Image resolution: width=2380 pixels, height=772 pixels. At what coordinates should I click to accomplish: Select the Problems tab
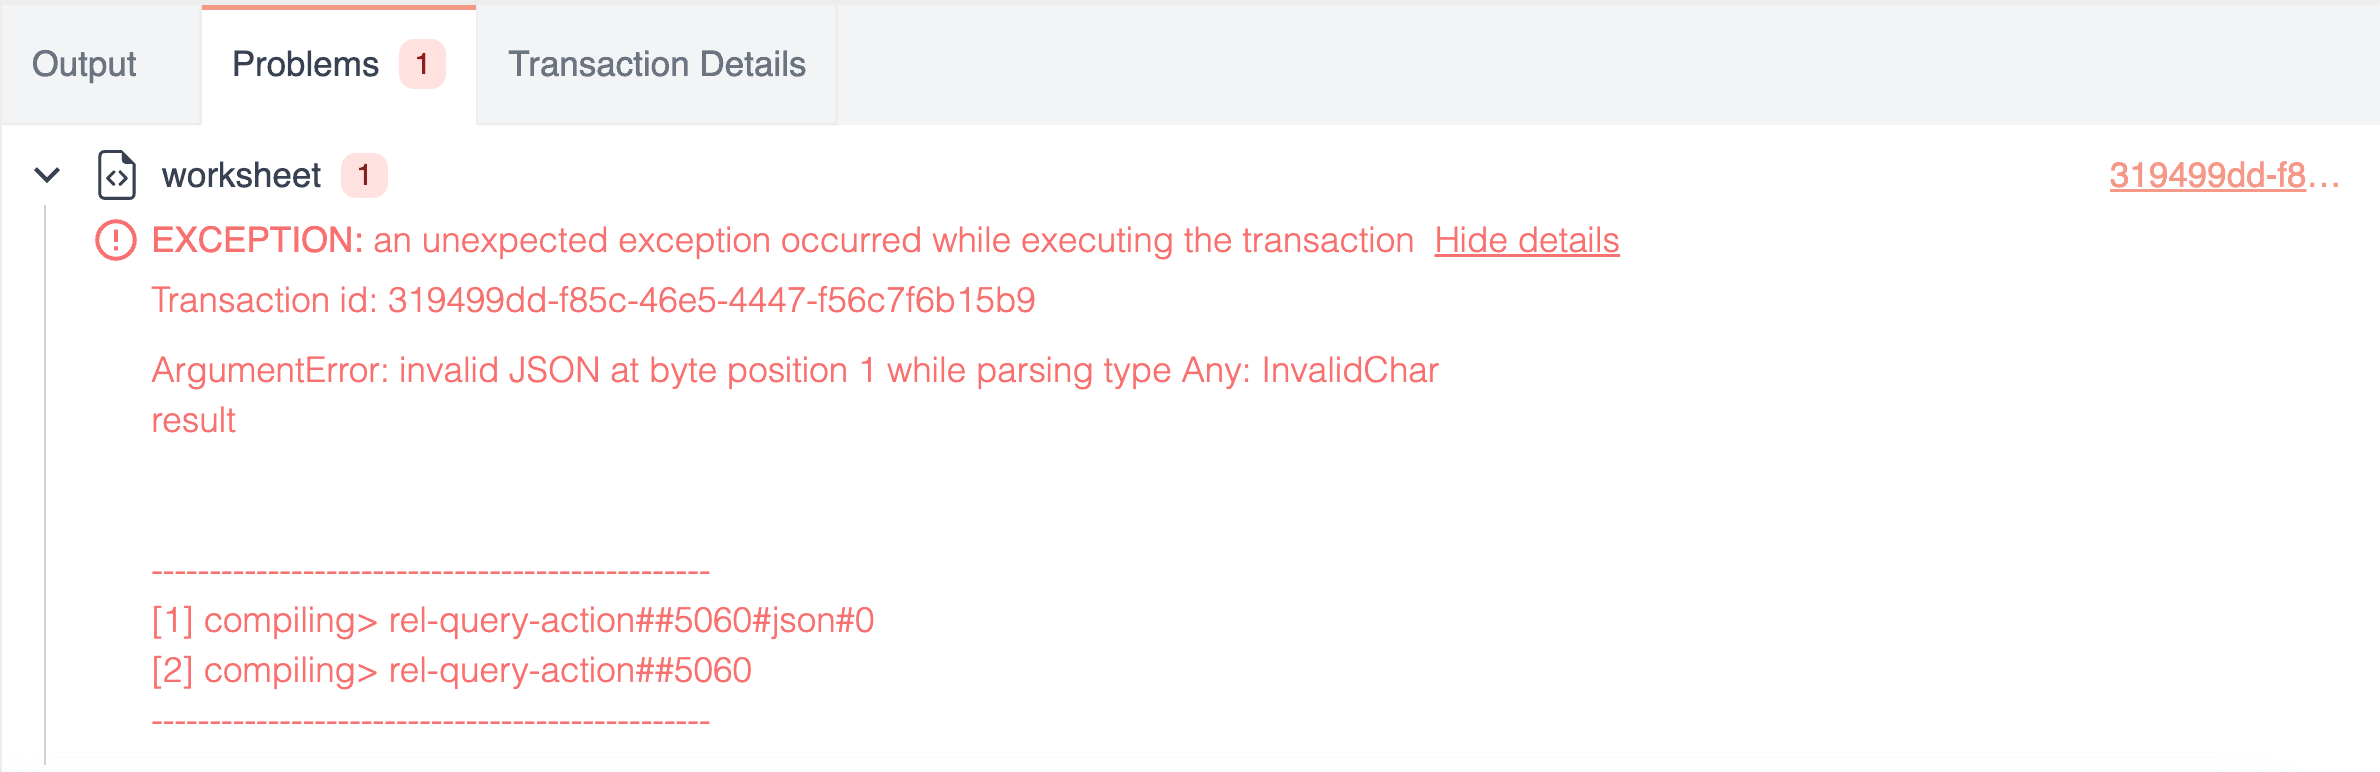[x=305, y=64]
